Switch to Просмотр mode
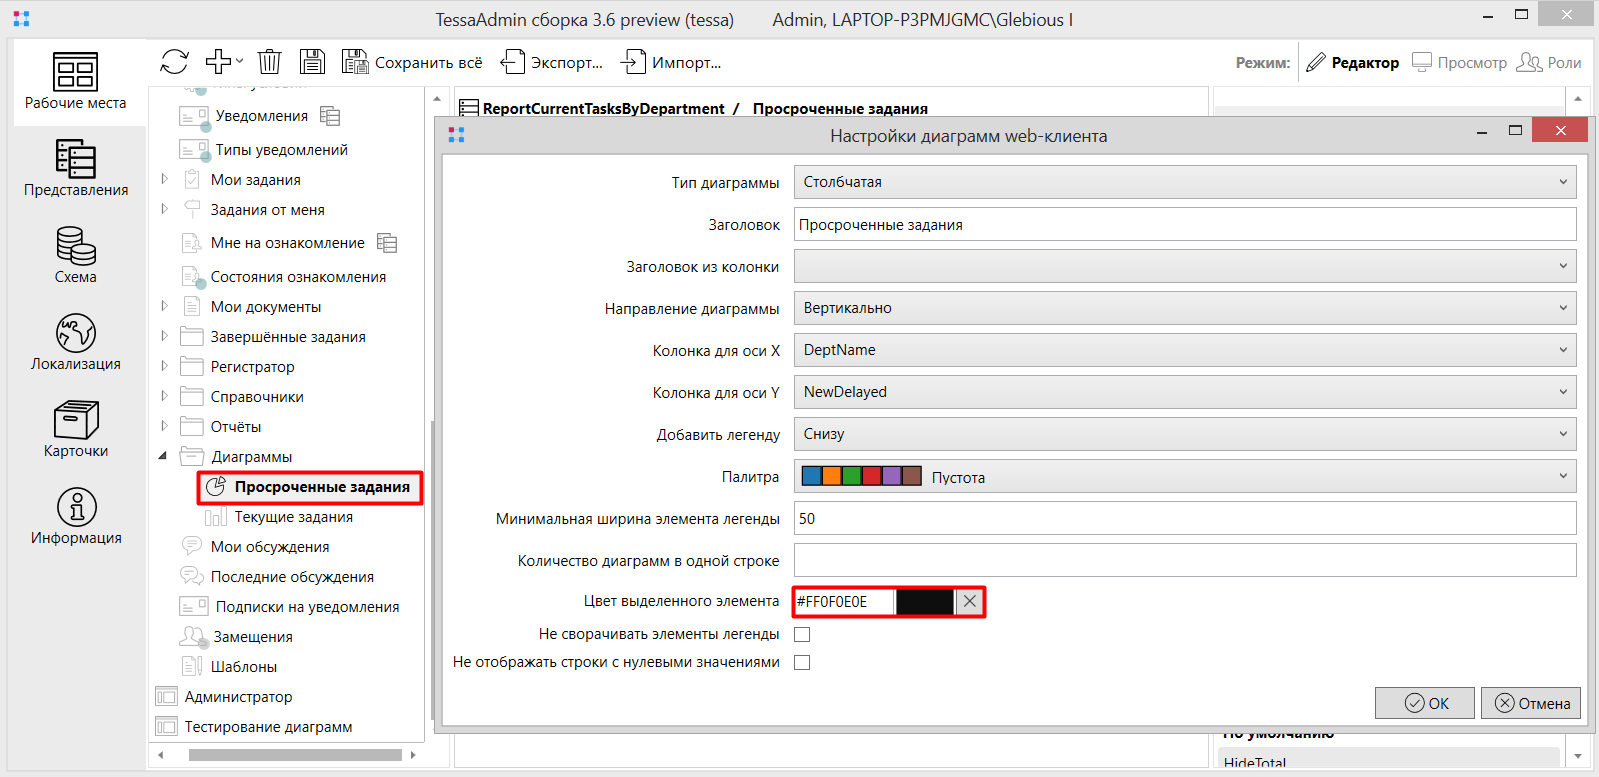This screenshot has height=777, width=1599. pos(1459,63)
